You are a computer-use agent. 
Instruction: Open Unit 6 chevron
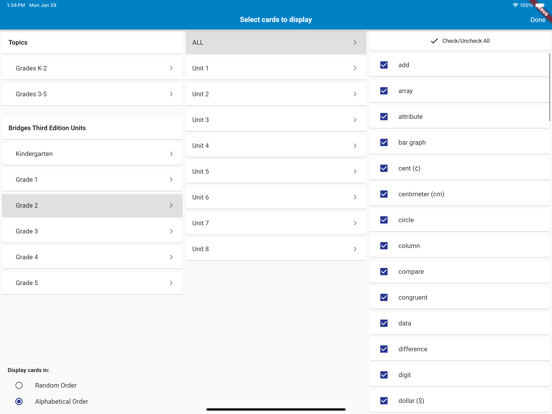pyautogui.click(x=355, y=197)
